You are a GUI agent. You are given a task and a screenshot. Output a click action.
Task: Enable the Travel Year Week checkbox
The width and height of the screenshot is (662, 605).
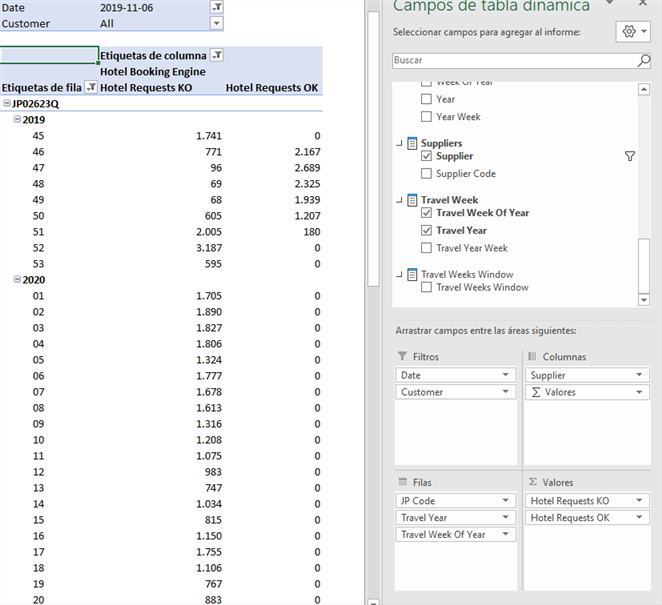click(427, 248)
